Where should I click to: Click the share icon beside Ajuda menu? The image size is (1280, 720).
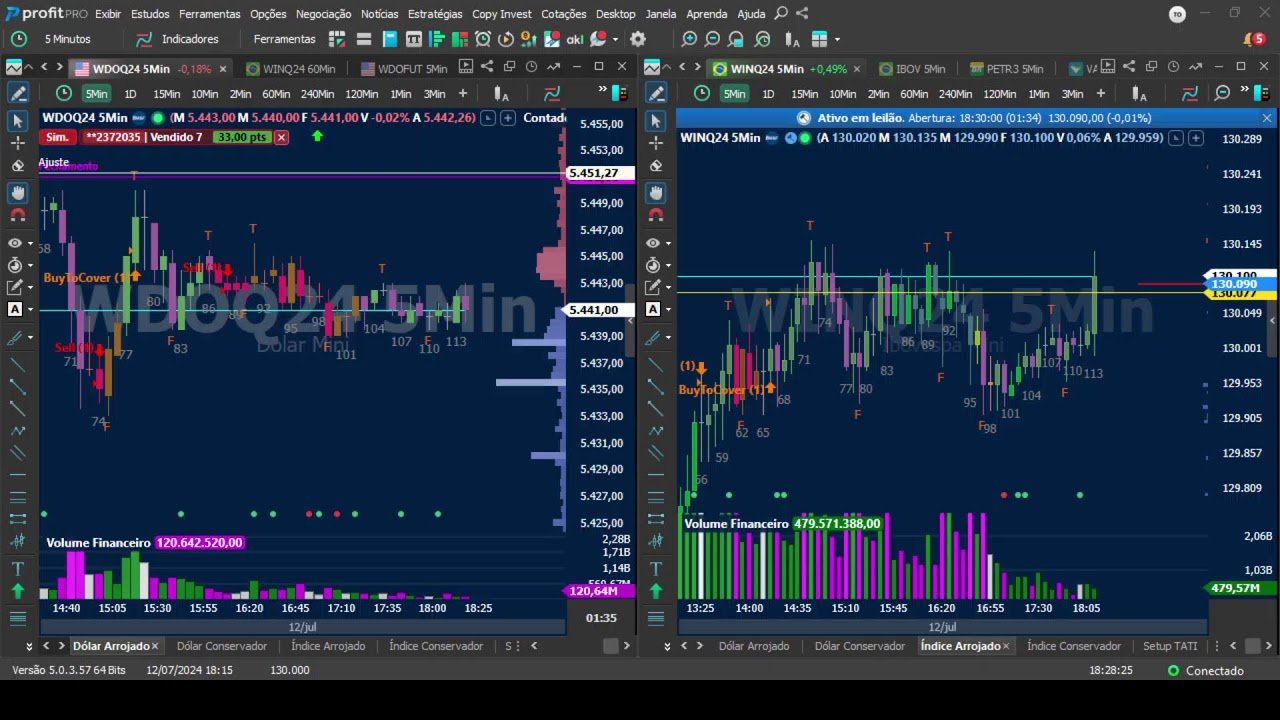pos(802,14)
